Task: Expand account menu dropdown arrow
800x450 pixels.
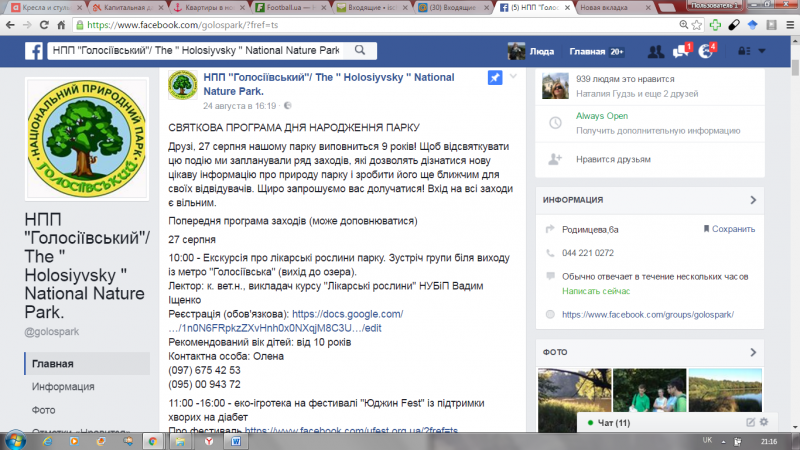Action: coord(762,51)
